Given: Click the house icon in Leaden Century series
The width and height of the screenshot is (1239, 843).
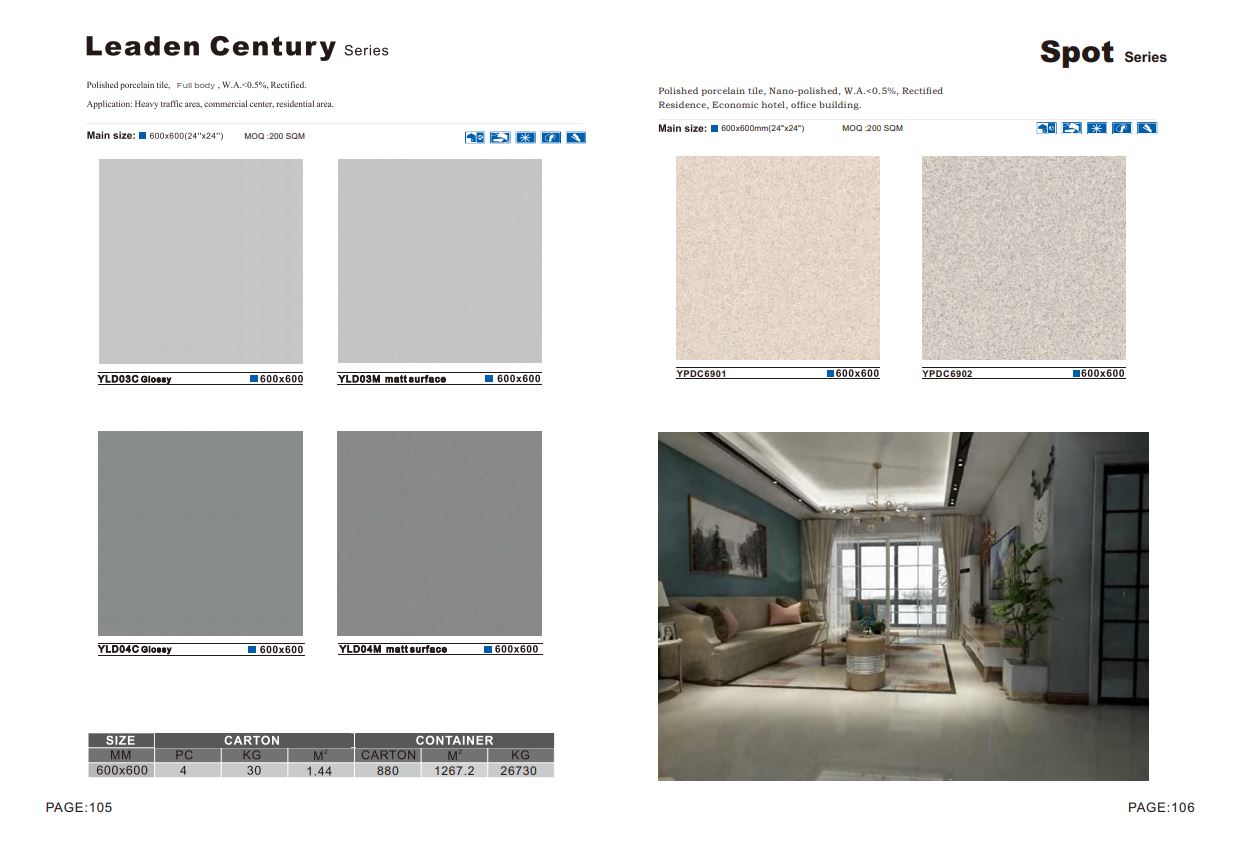Looking at the screenshot, I should tap(474, 137).
